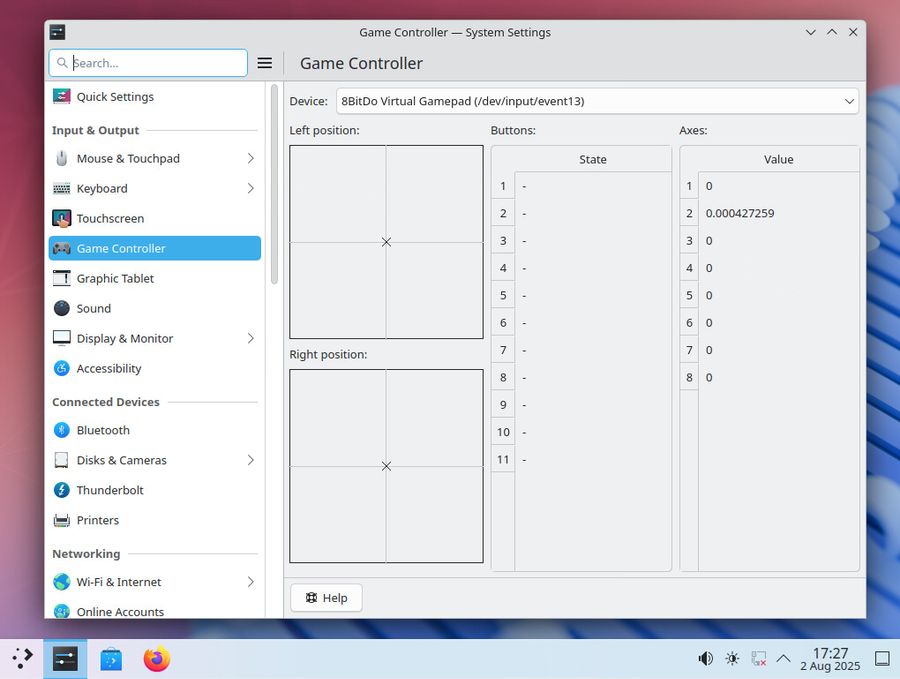Click the Display & Monitor icon
The width and height of the screenshot is (900, 679).
pos(61,338)
